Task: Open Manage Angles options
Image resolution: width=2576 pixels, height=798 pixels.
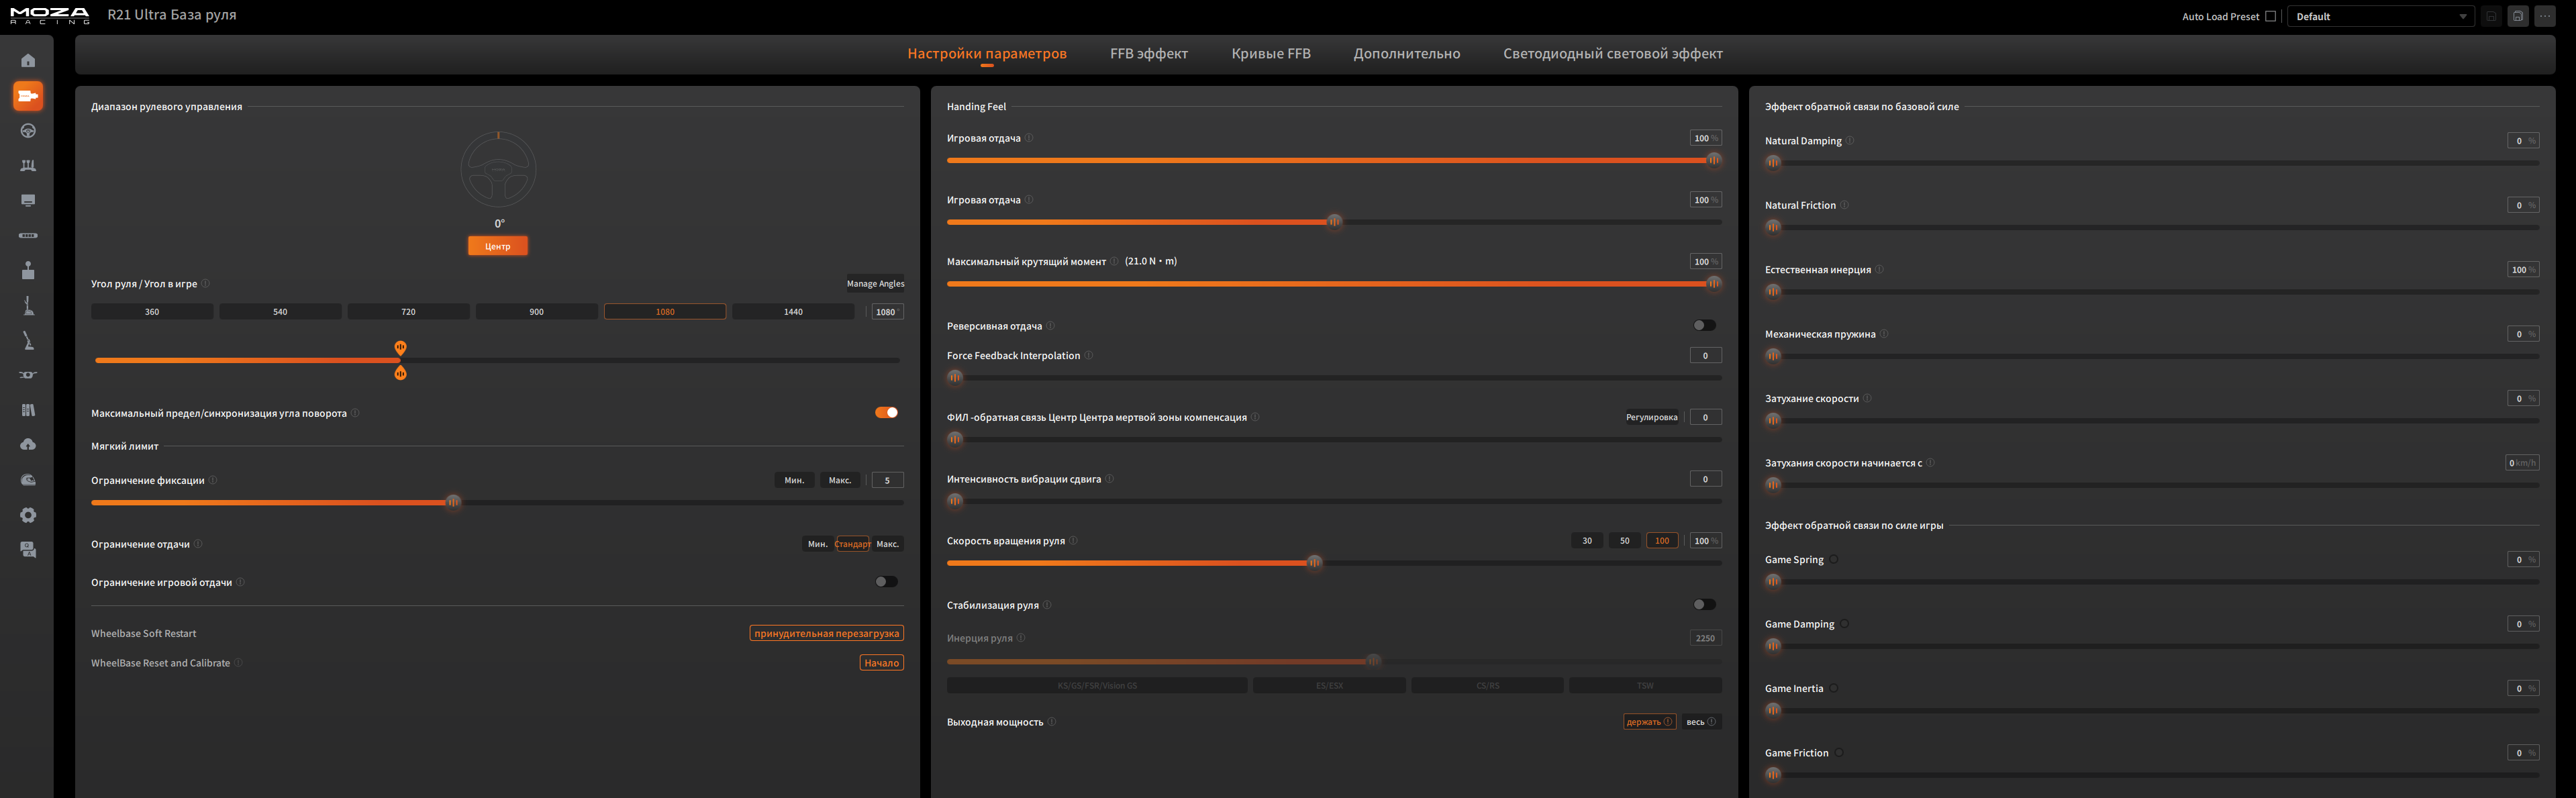Action: (x=875, y=283)
